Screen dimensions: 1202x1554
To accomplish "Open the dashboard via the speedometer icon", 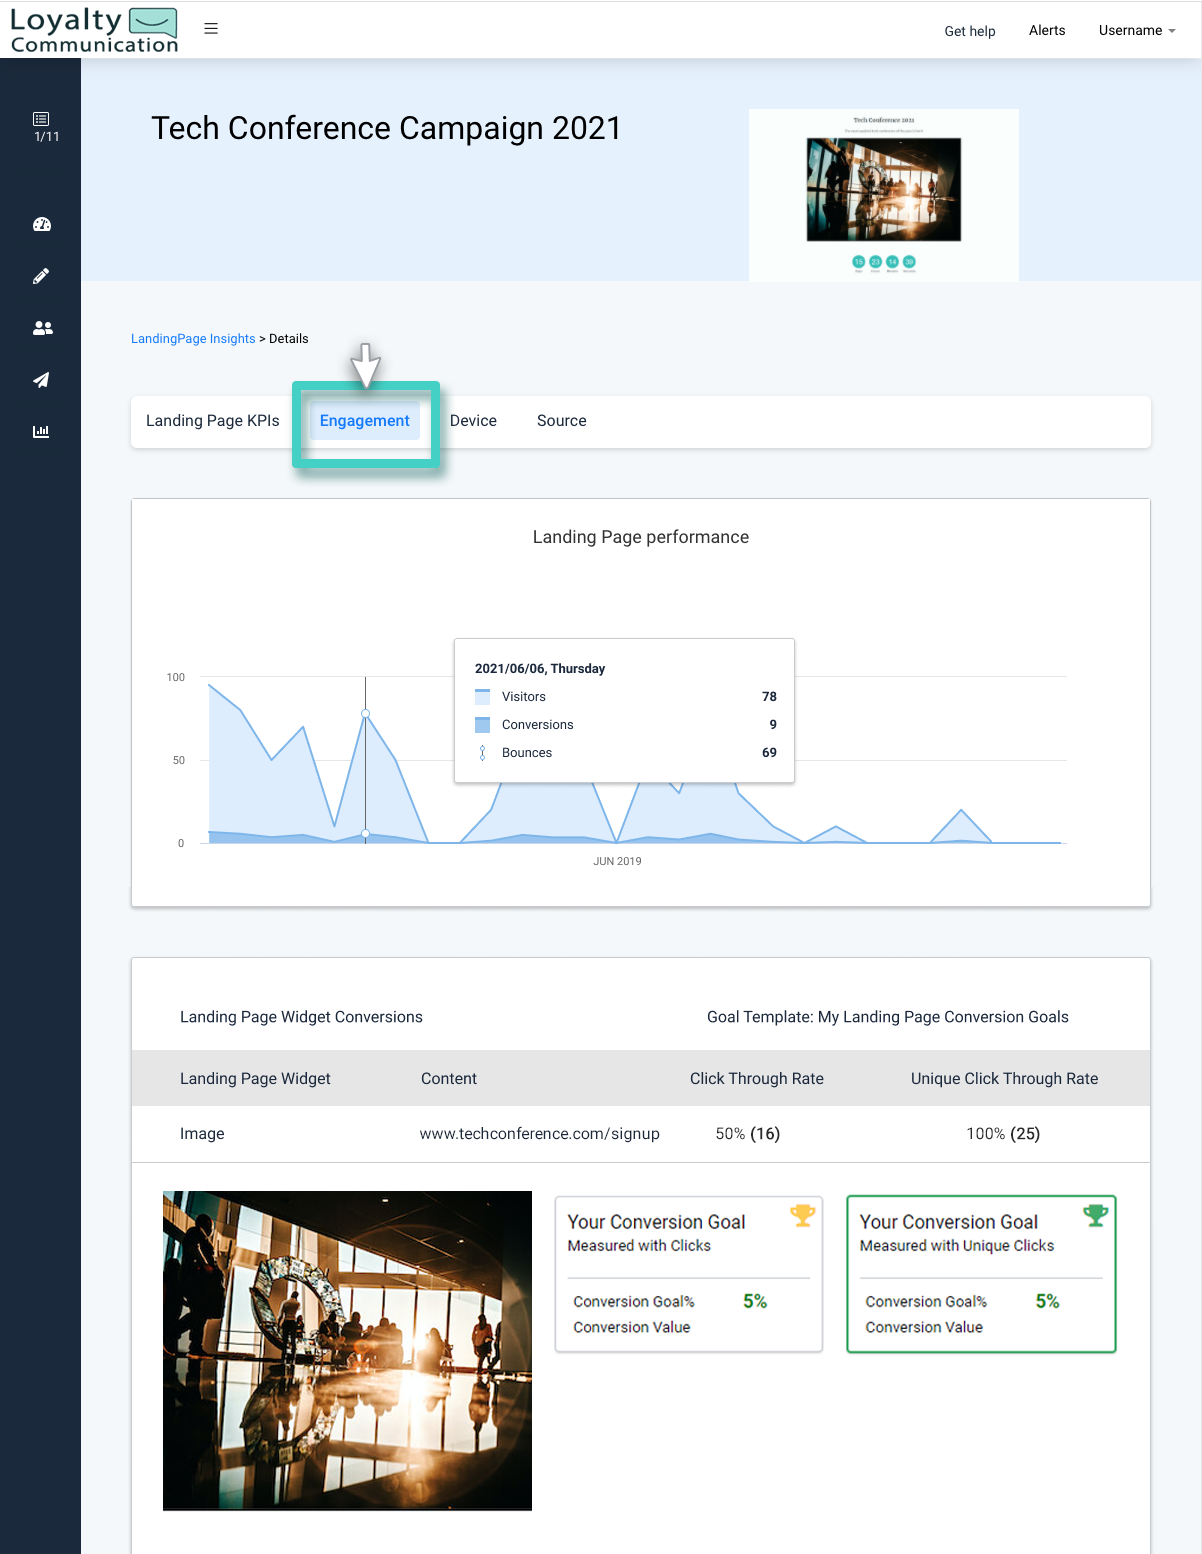I will tap(41, 224).
